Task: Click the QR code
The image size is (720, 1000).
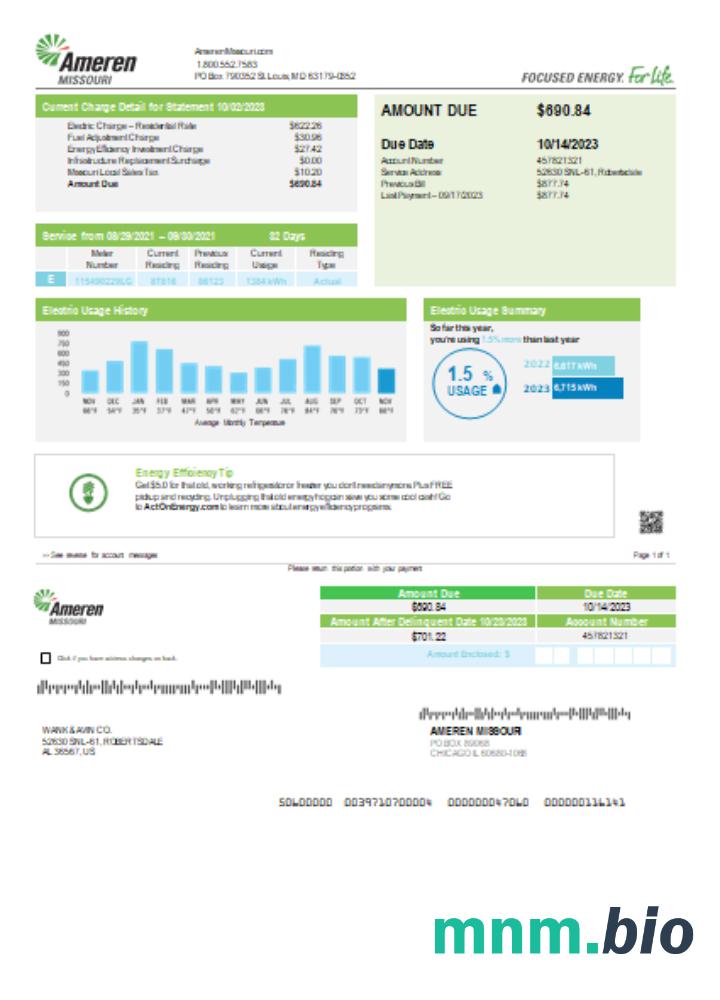Action: coord(651,521)
